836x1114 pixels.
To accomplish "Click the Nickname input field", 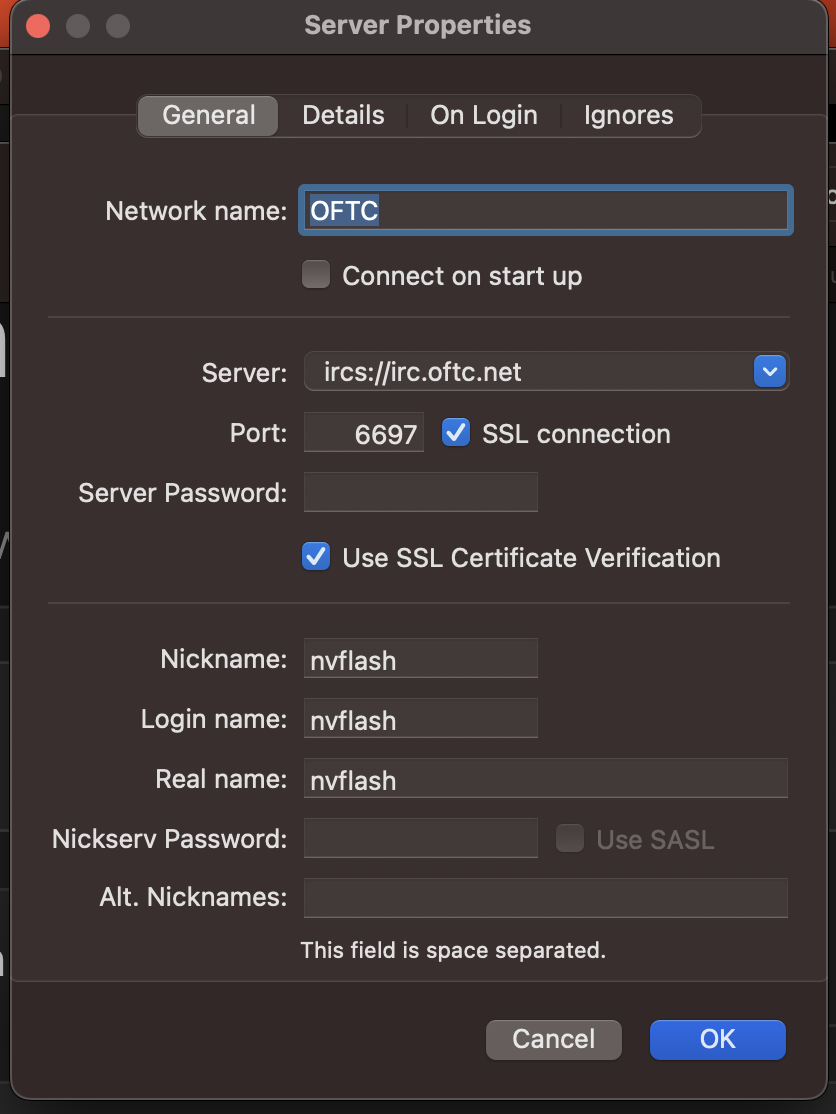I will 420,659.
